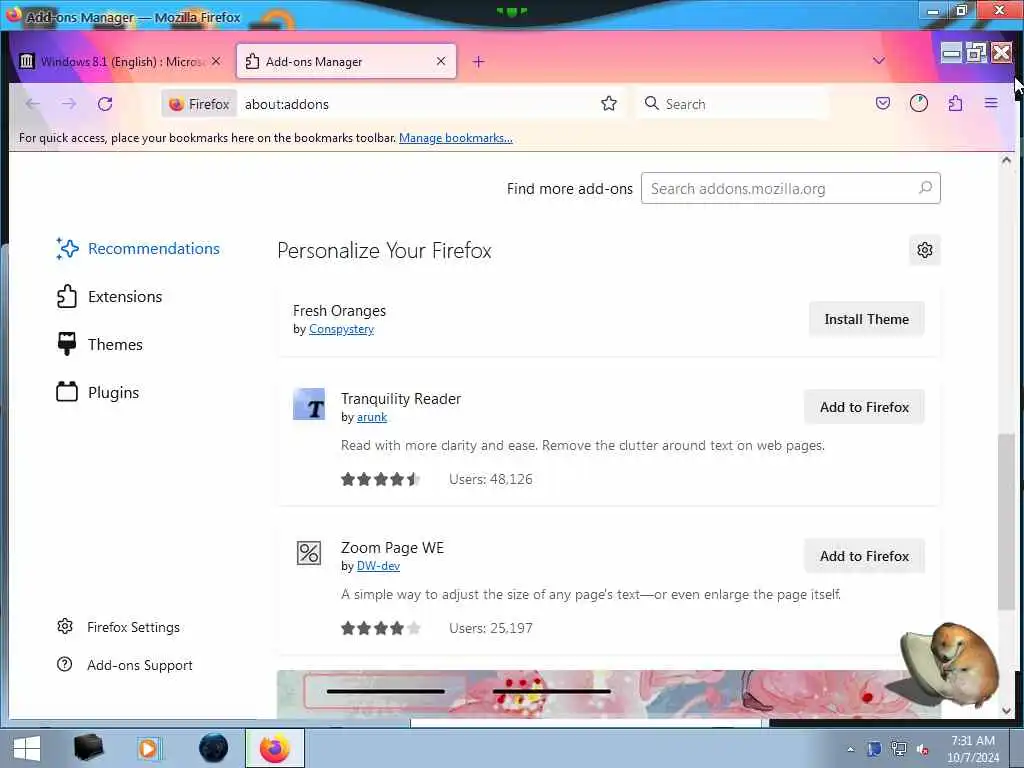Open the black box taskbar app
The image size is (1024, 768).
coord(88,748)
